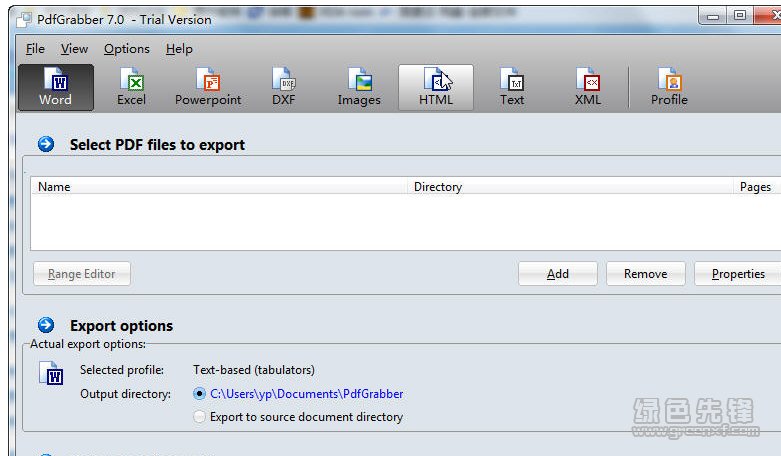Image resolution: width=781 pixels, height=456 pixels.
Task: Select the Excel export format
Action: 131,88
